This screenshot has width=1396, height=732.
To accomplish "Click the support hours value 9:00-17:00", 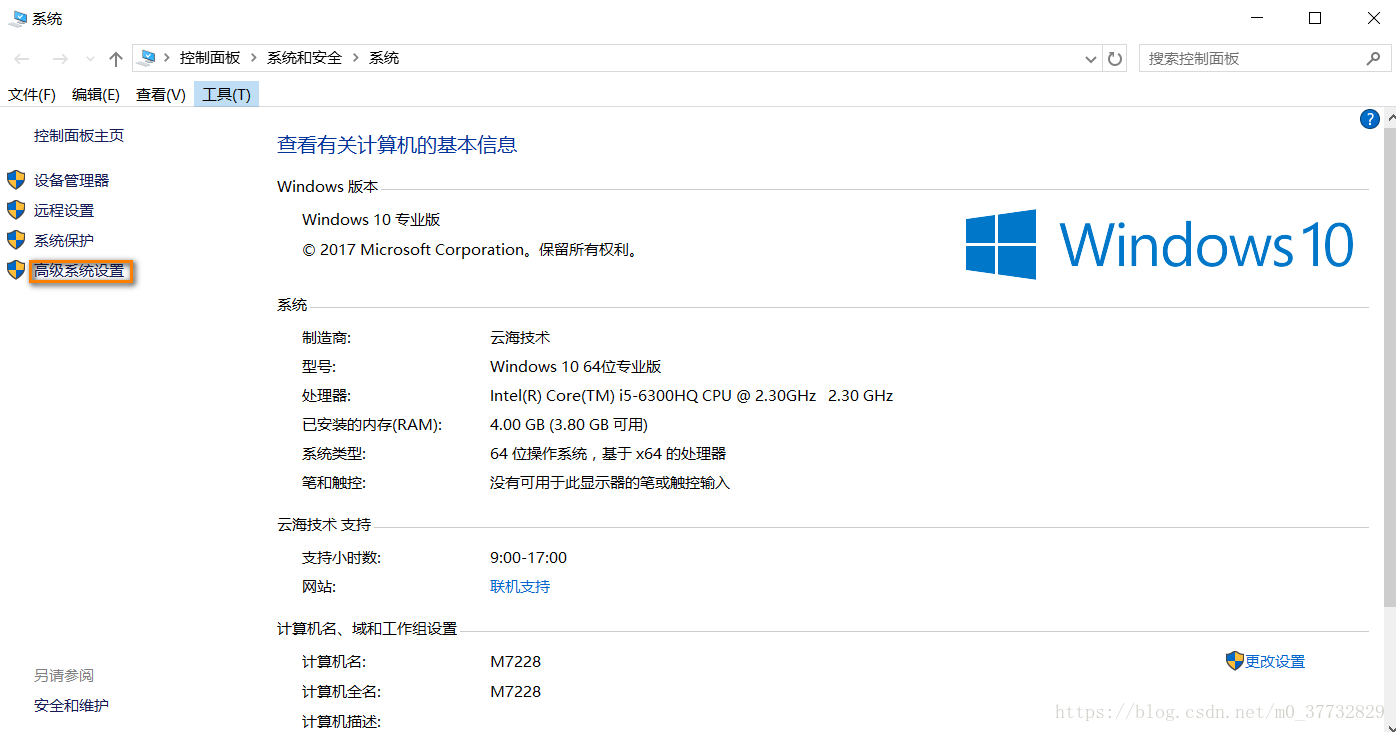I will pos(528,557).
